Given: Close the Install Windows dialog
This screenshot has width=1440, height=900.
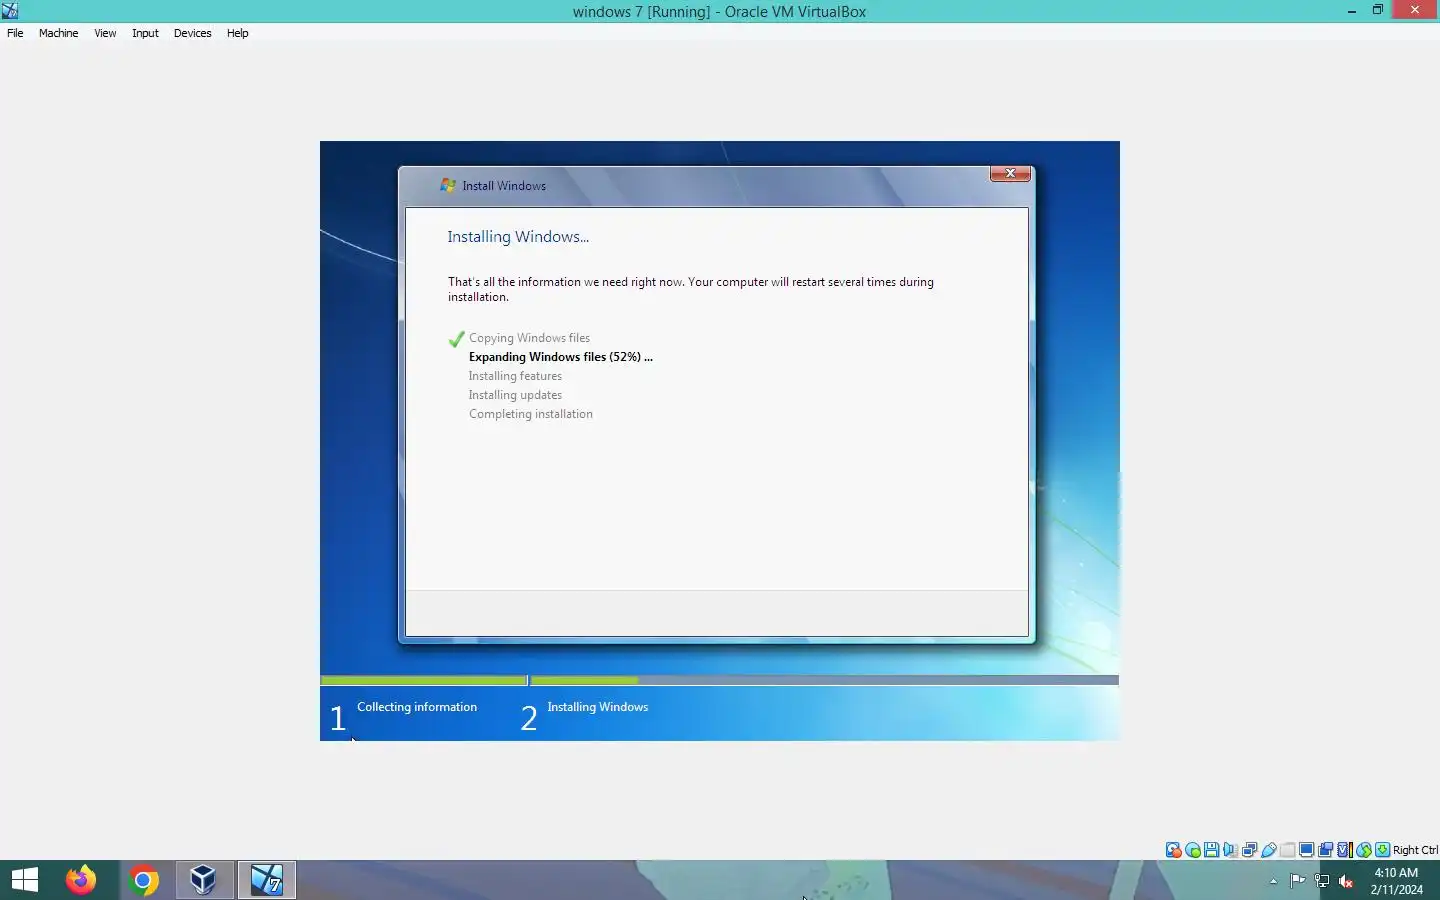Looking at the screenshot, I should pos(1010,173).
